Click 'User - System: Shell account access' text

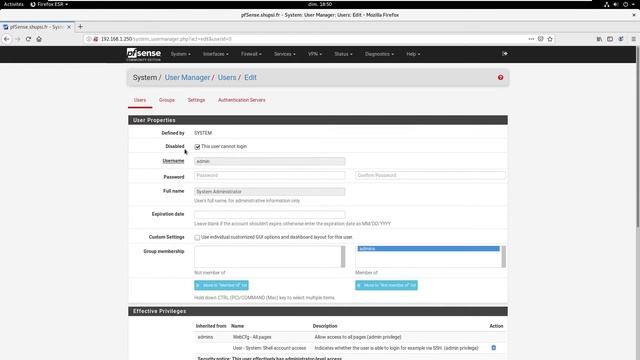(x=269, y=348)
